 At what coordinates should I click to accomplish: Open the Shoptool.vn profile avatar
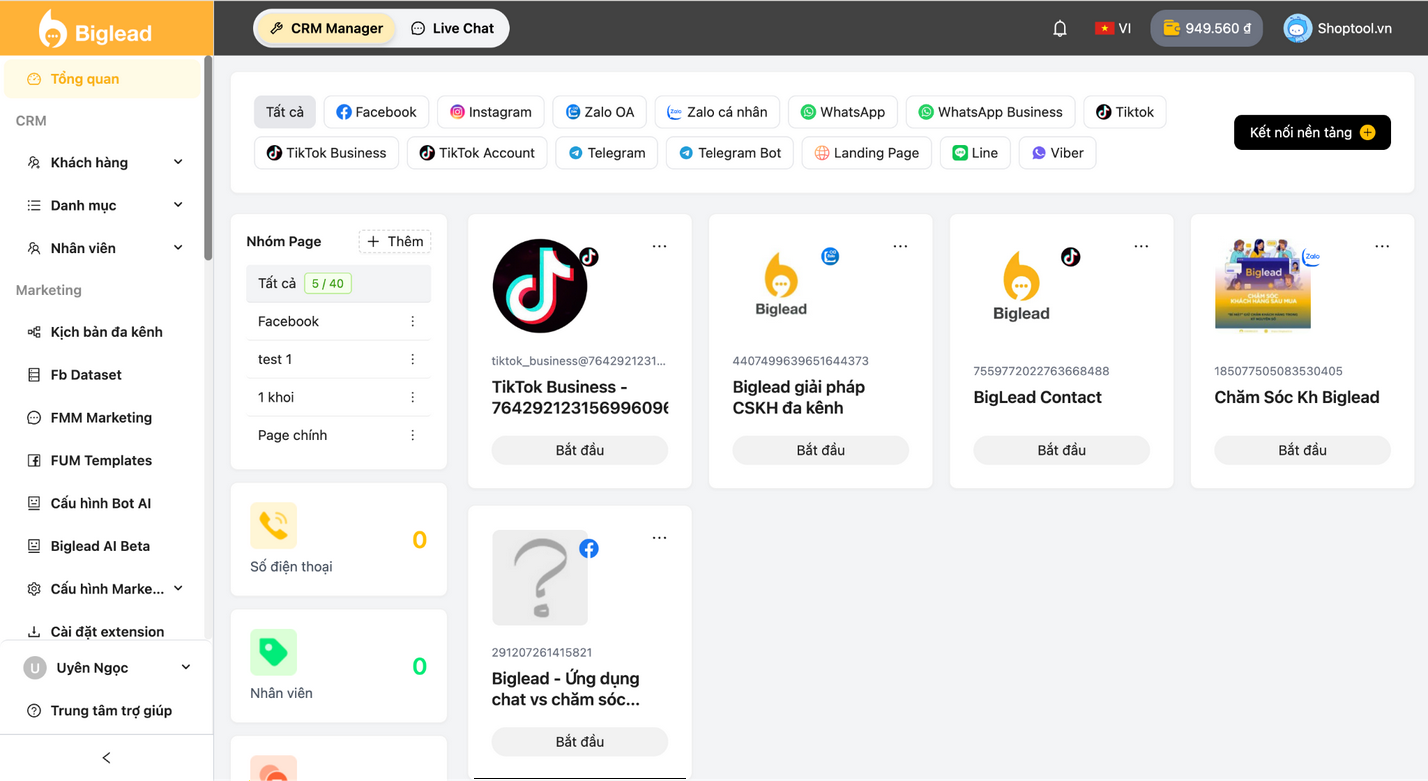point(1297,29)
